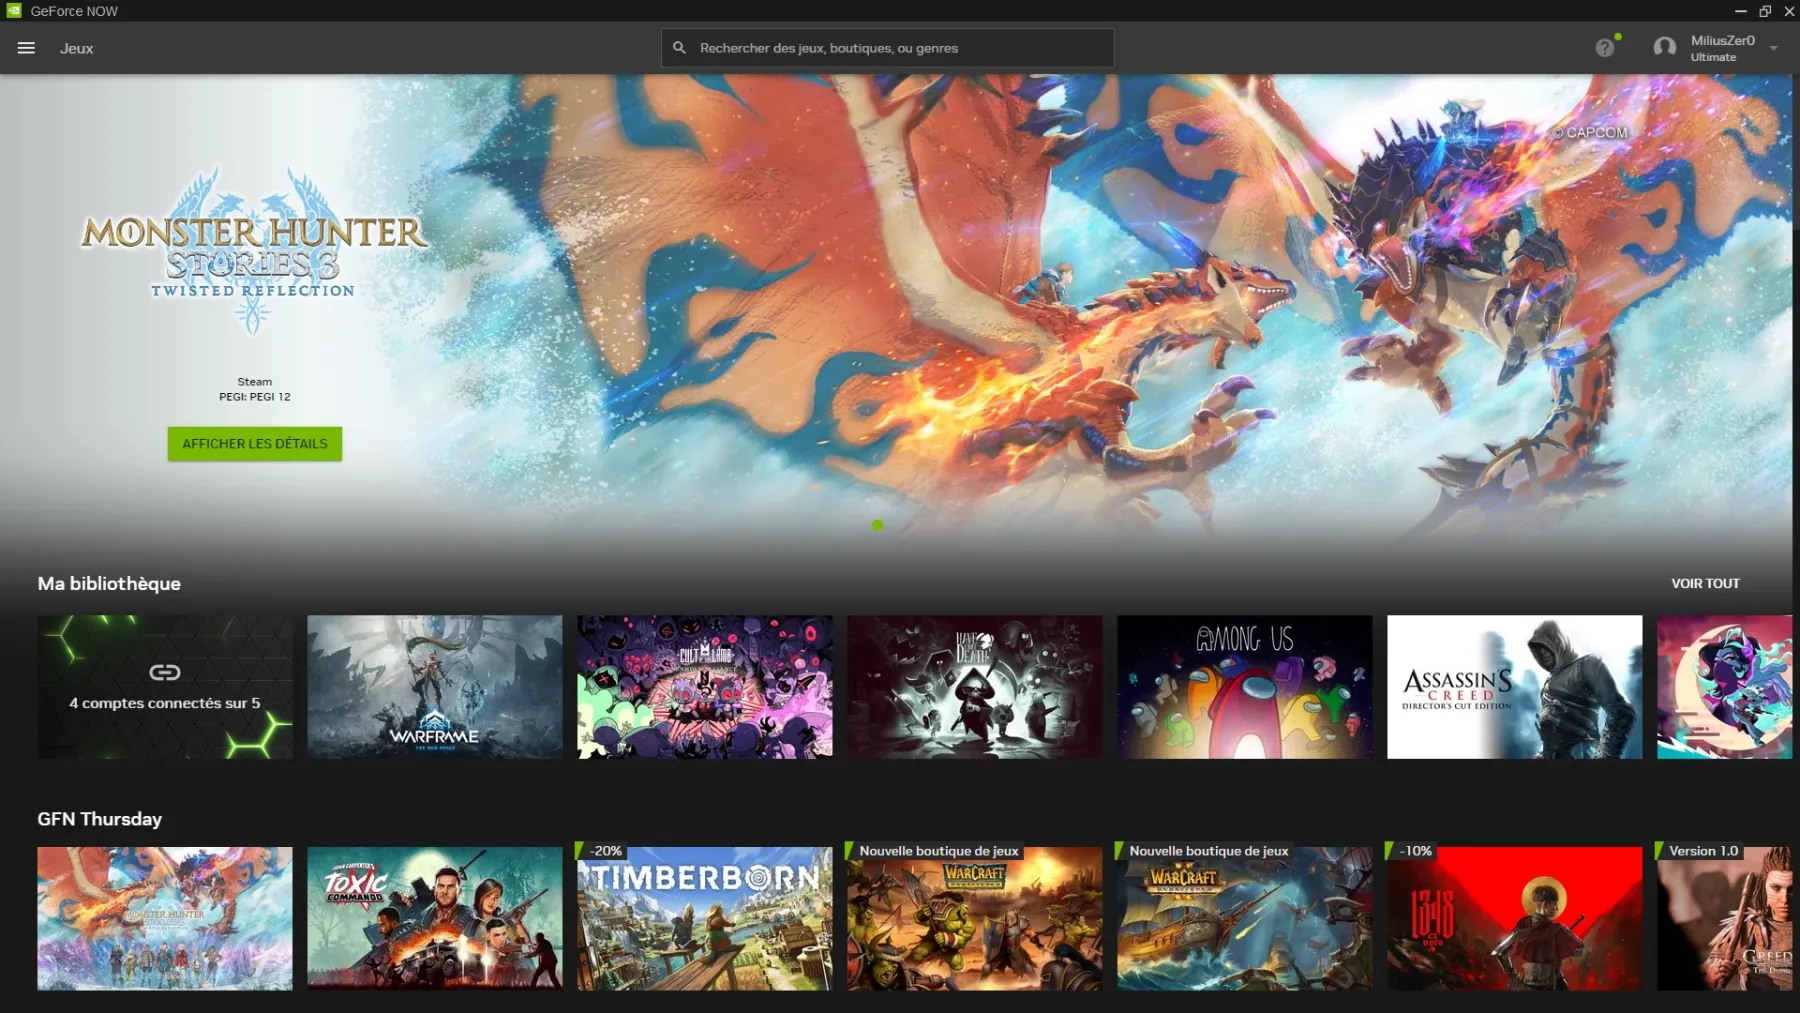Click the linked accounts chain icon
This screenshot has width=1800, height=1013.
pyautogui.click(x=165, y=672)
